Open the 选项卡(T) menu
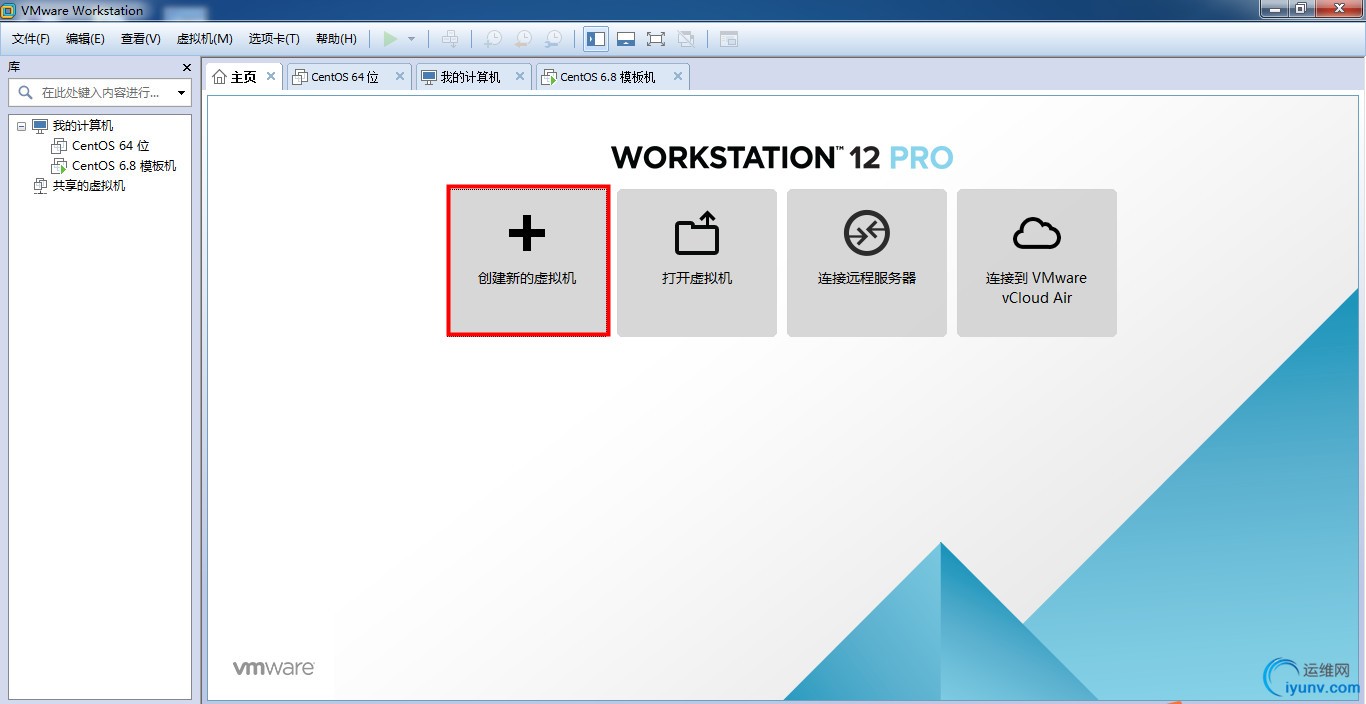Screen dimensions: 1366x704 click(x=274, y=39)
